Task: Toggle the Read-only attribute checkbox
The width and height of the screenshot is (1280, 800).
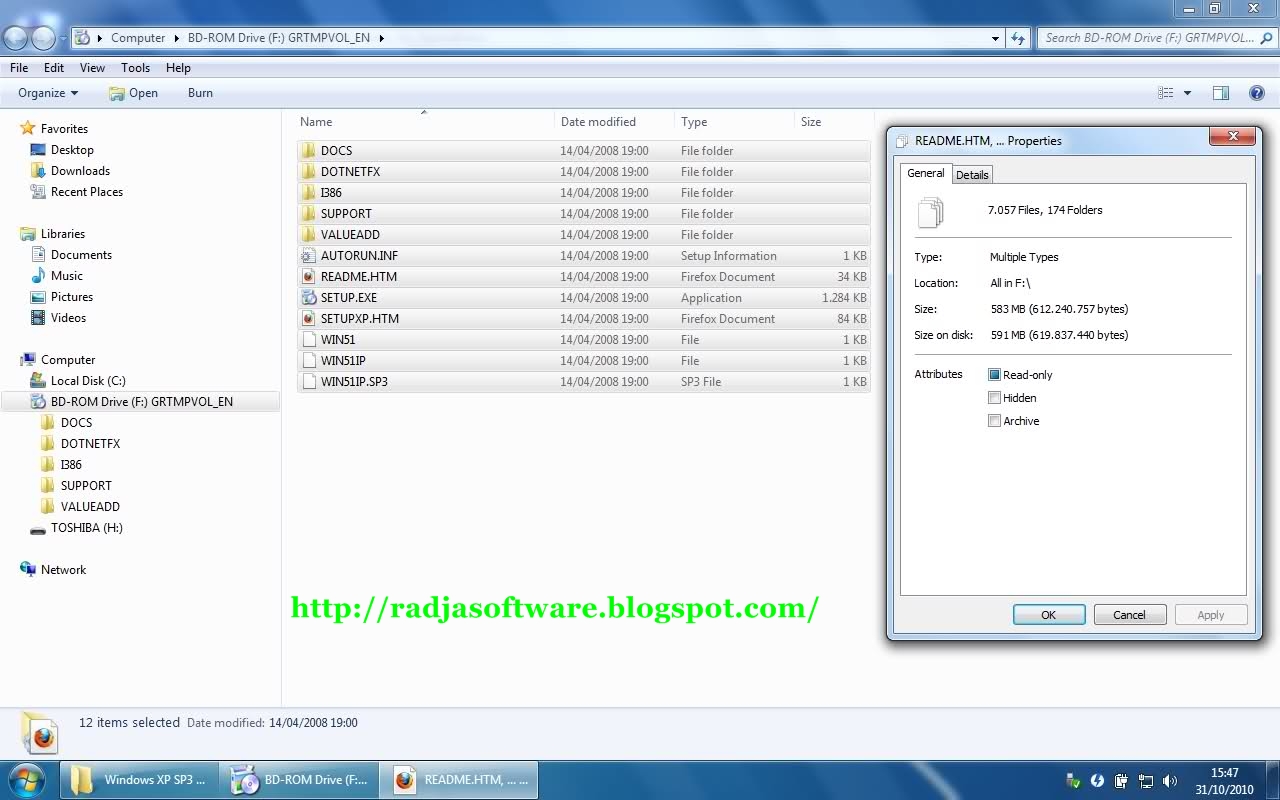Action: [x=994, y=375]
